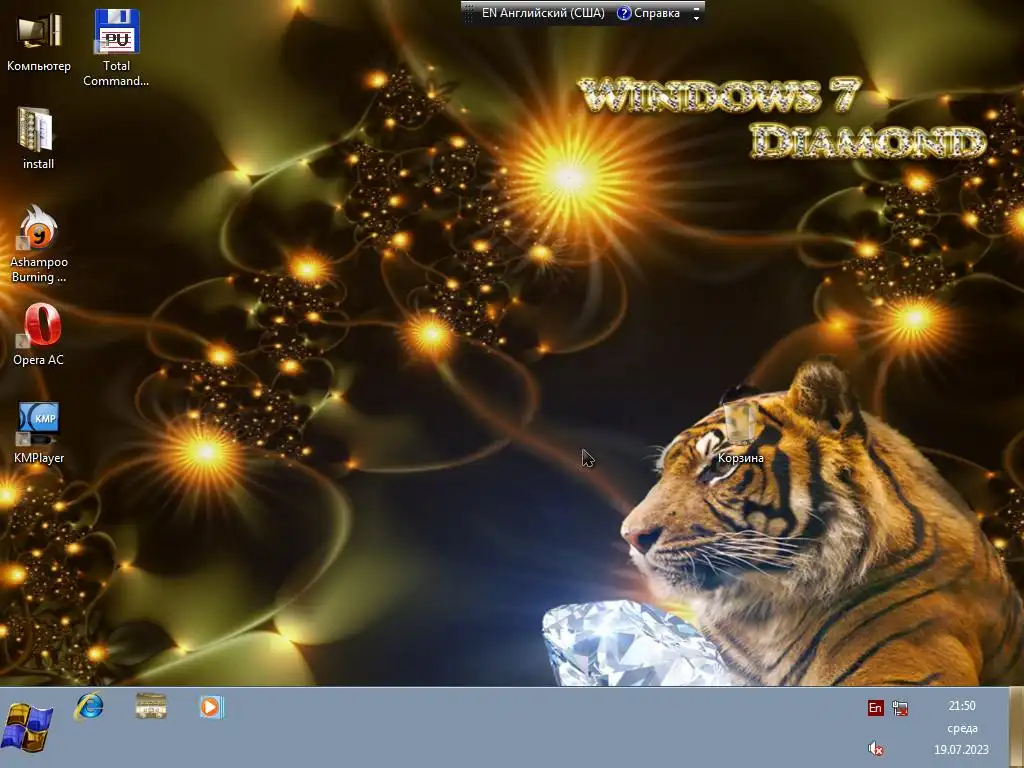Open the Компьютер desktop icon
Screen dimensions: 1024x768
39,43
